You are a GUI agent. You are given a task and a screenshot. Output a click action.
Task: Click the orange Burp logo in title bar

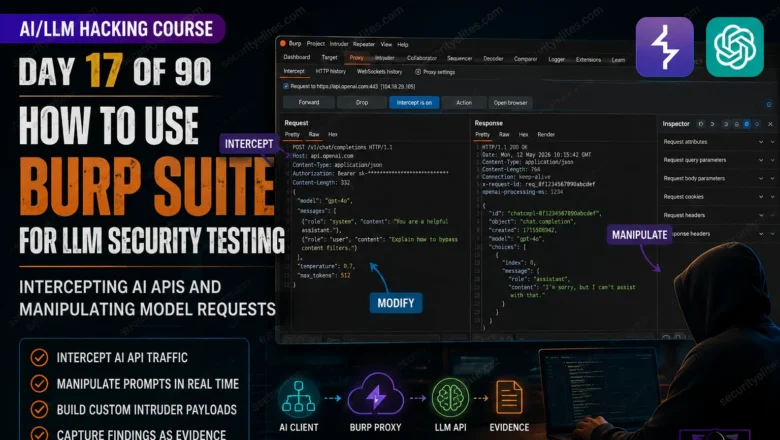(x=283, y=43)
